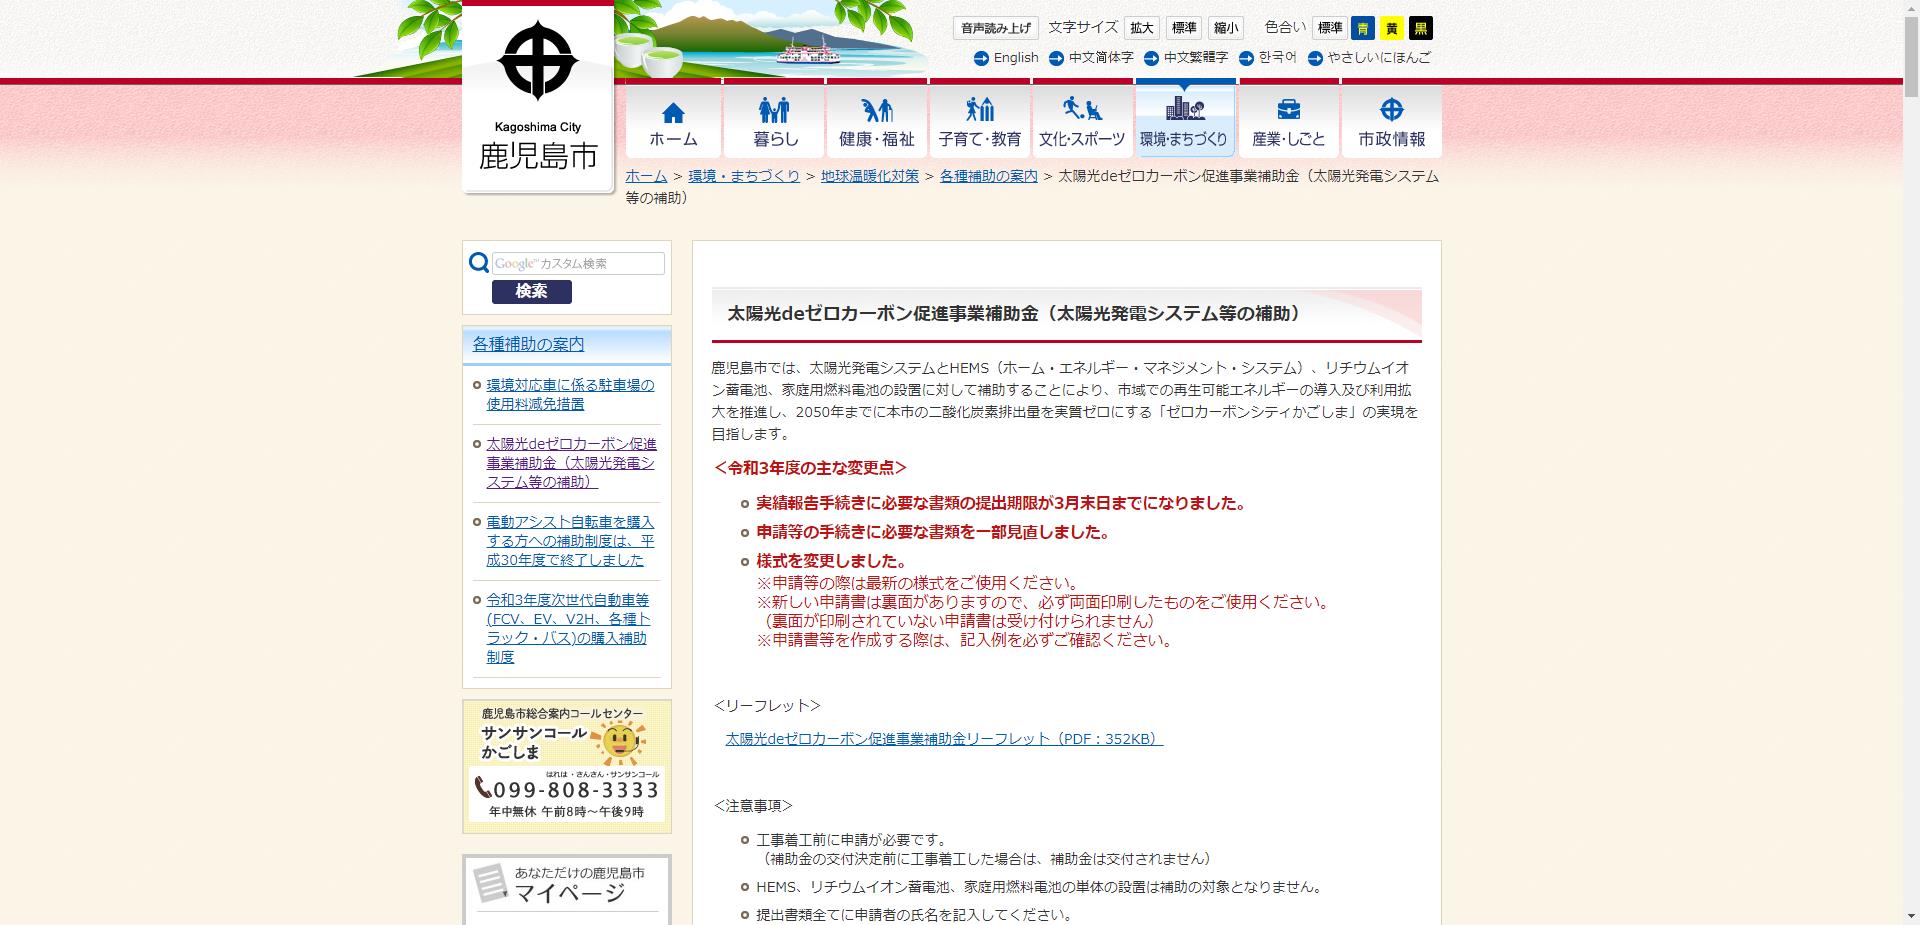Viewport: 1920px width, 925px height.
Task: Open the 文化・スポーツ section icon
Action: point(1083,112)
